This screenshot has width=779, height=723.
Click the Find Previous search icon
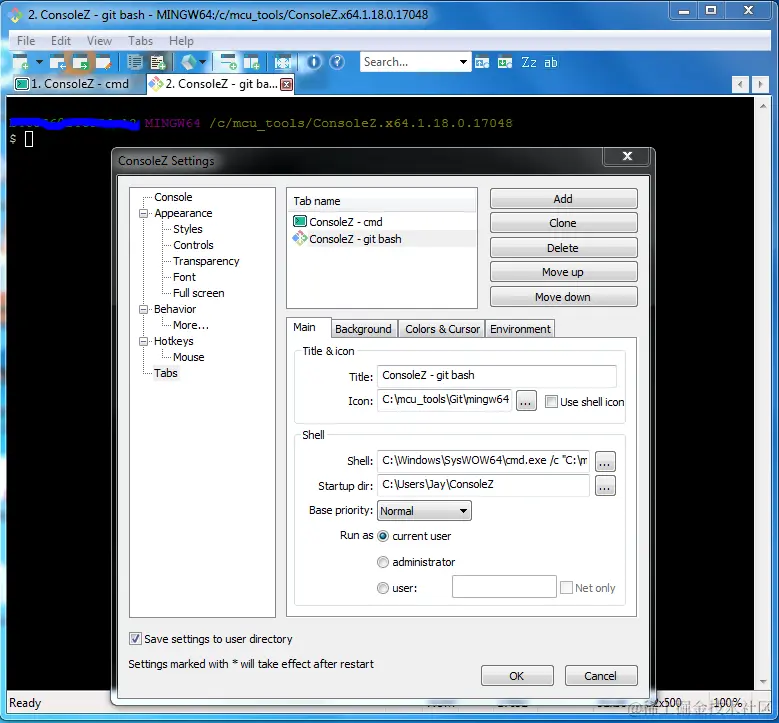point(482,63)
